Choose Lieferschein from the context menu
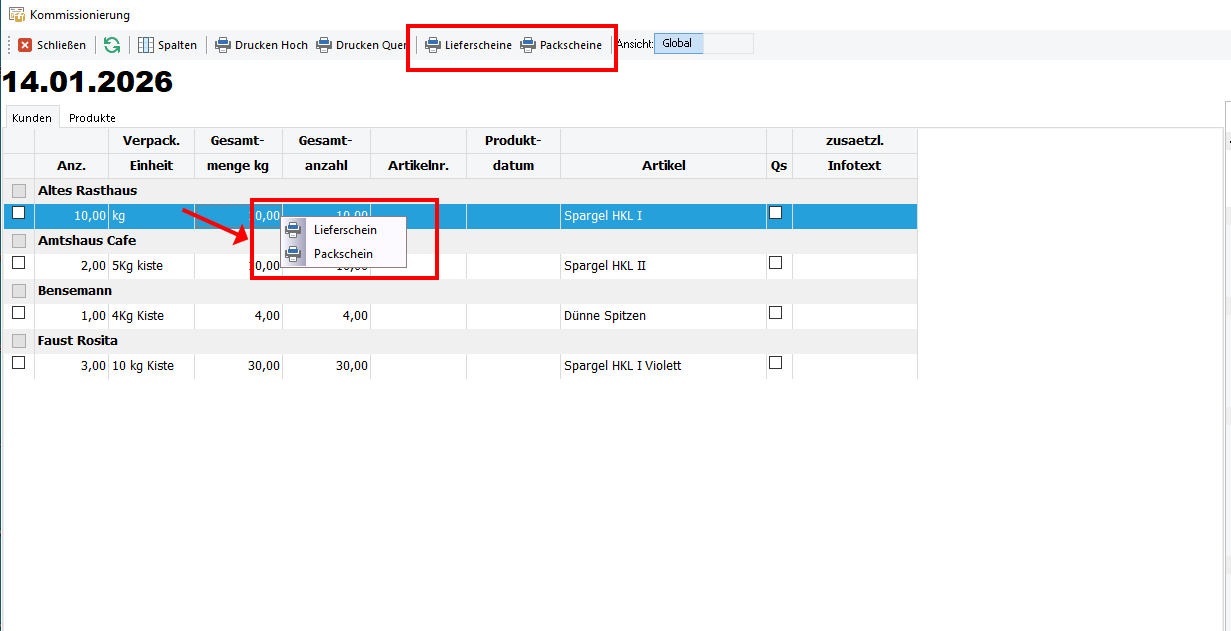 [x=345, y=230]
